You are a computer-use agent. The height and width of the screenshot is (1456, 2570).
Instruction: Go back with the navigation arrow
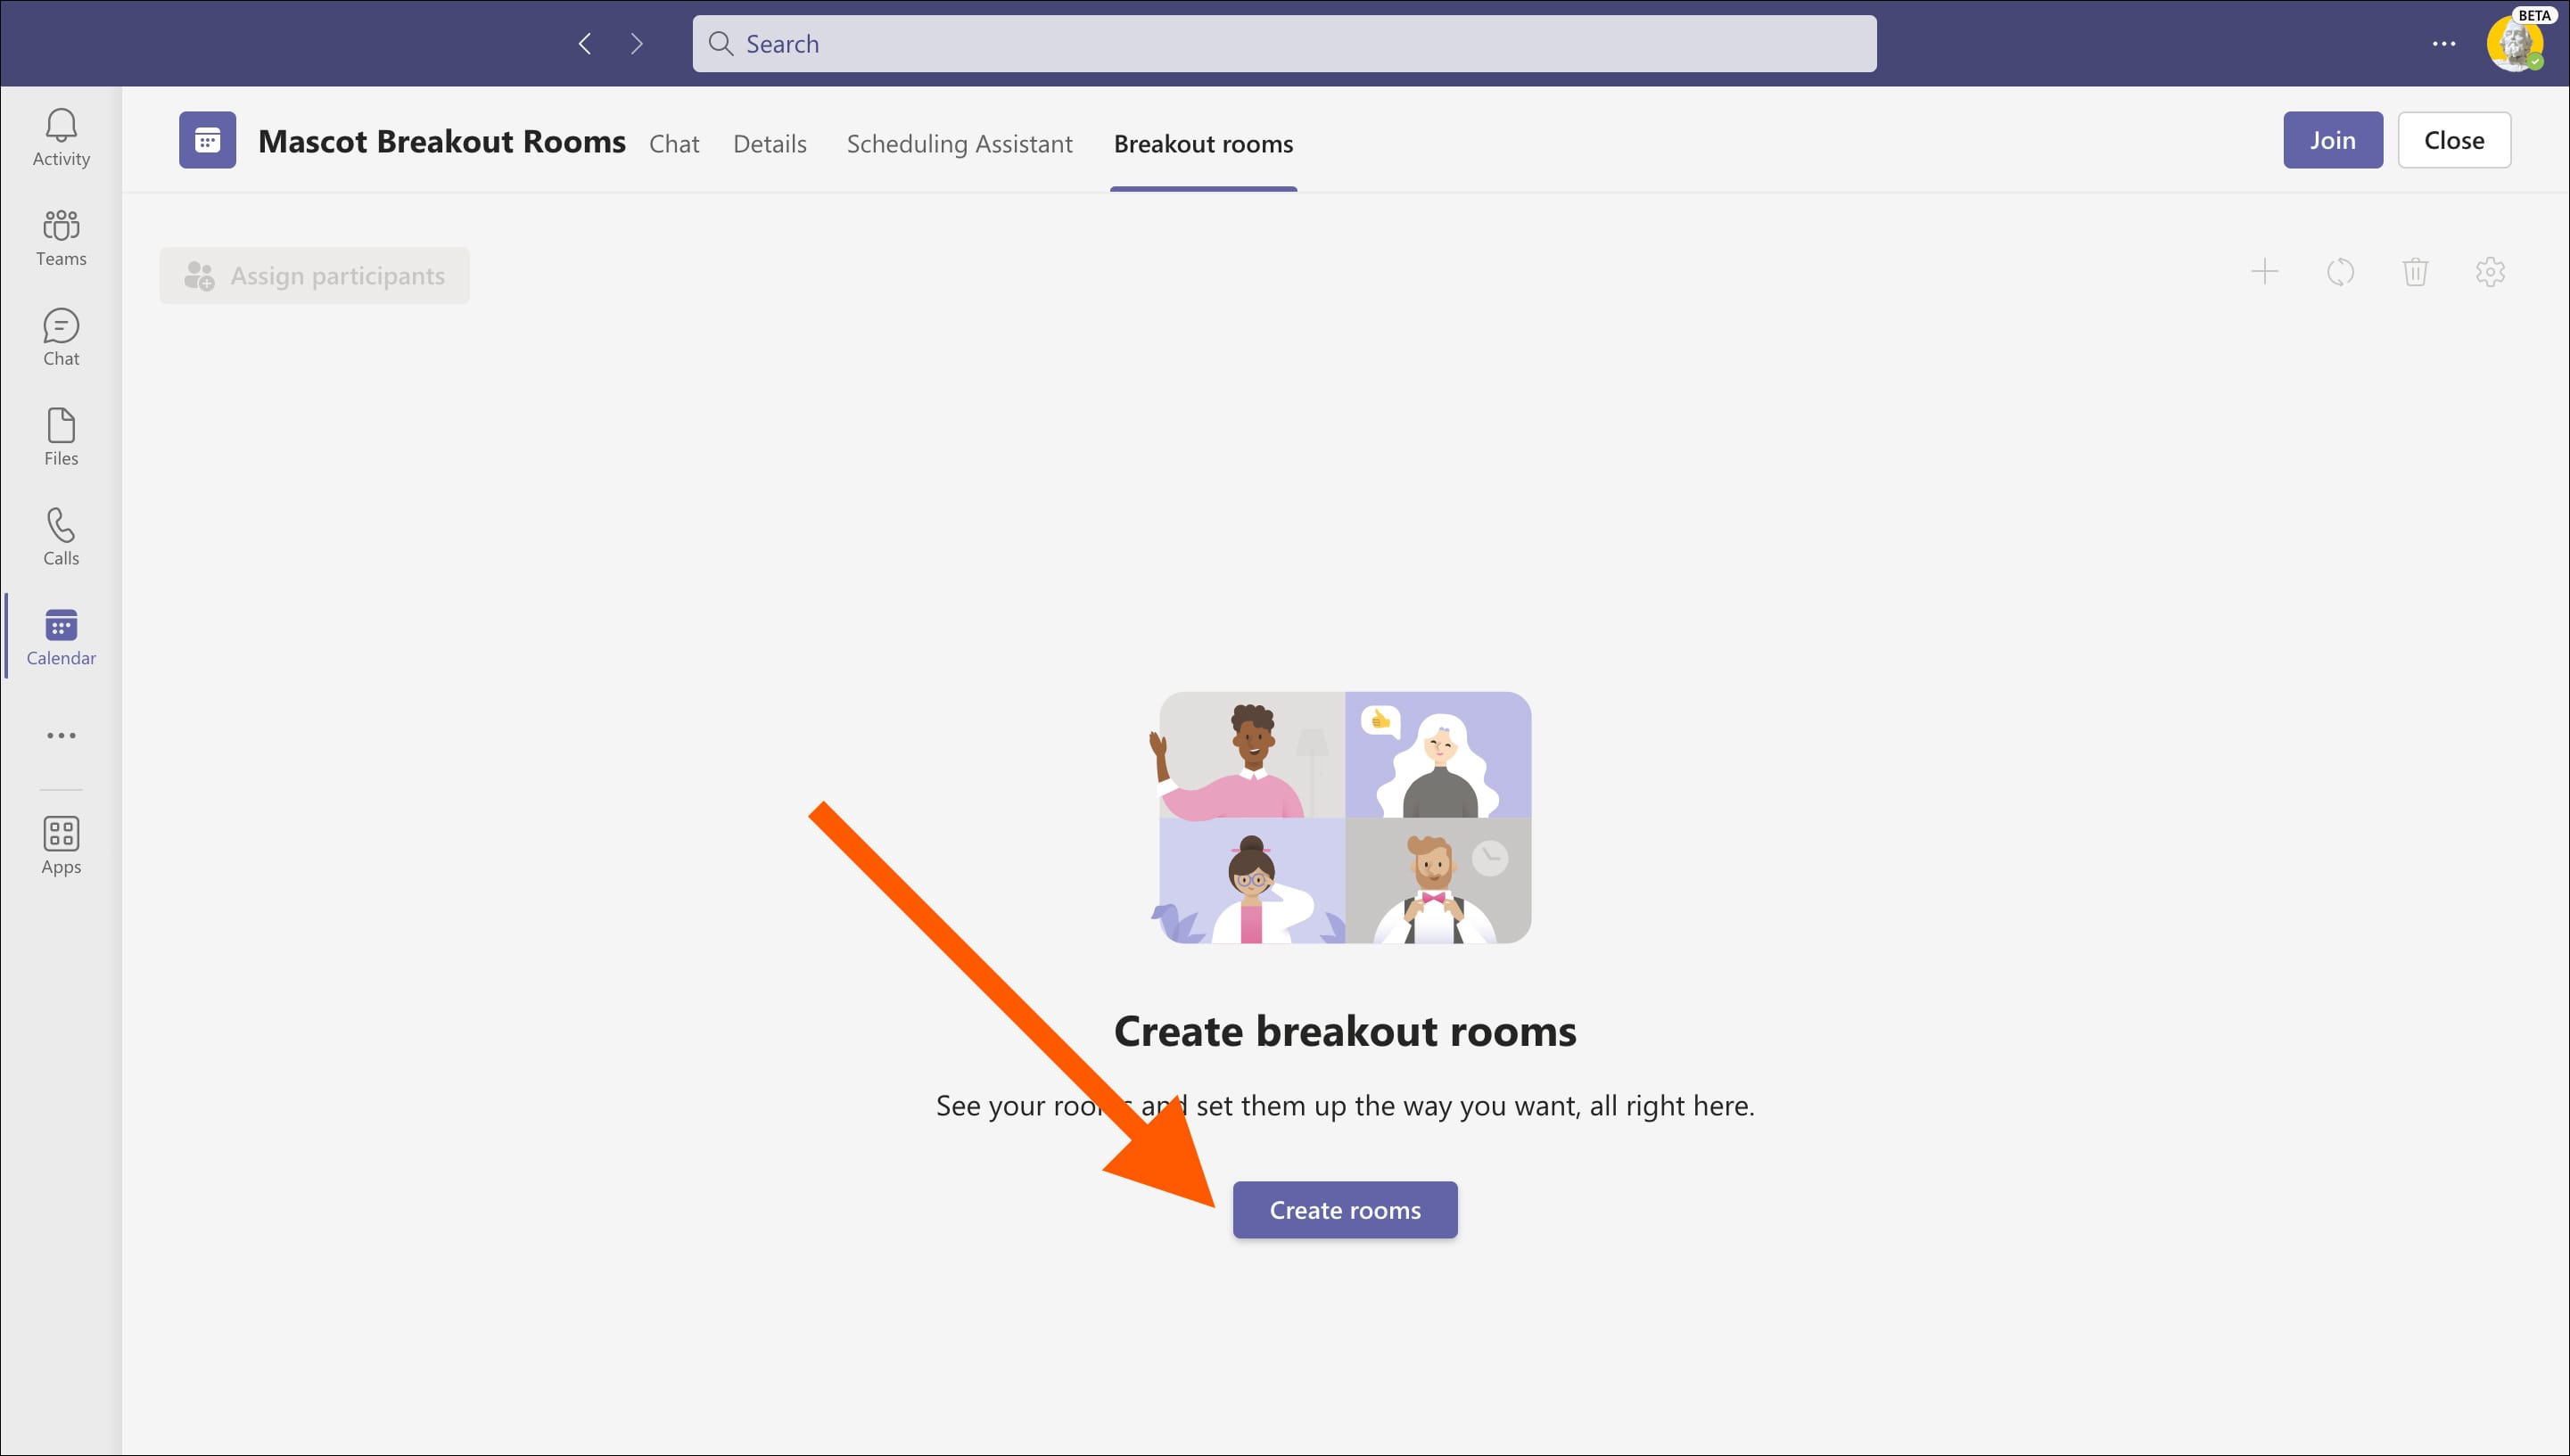point(585,44)
